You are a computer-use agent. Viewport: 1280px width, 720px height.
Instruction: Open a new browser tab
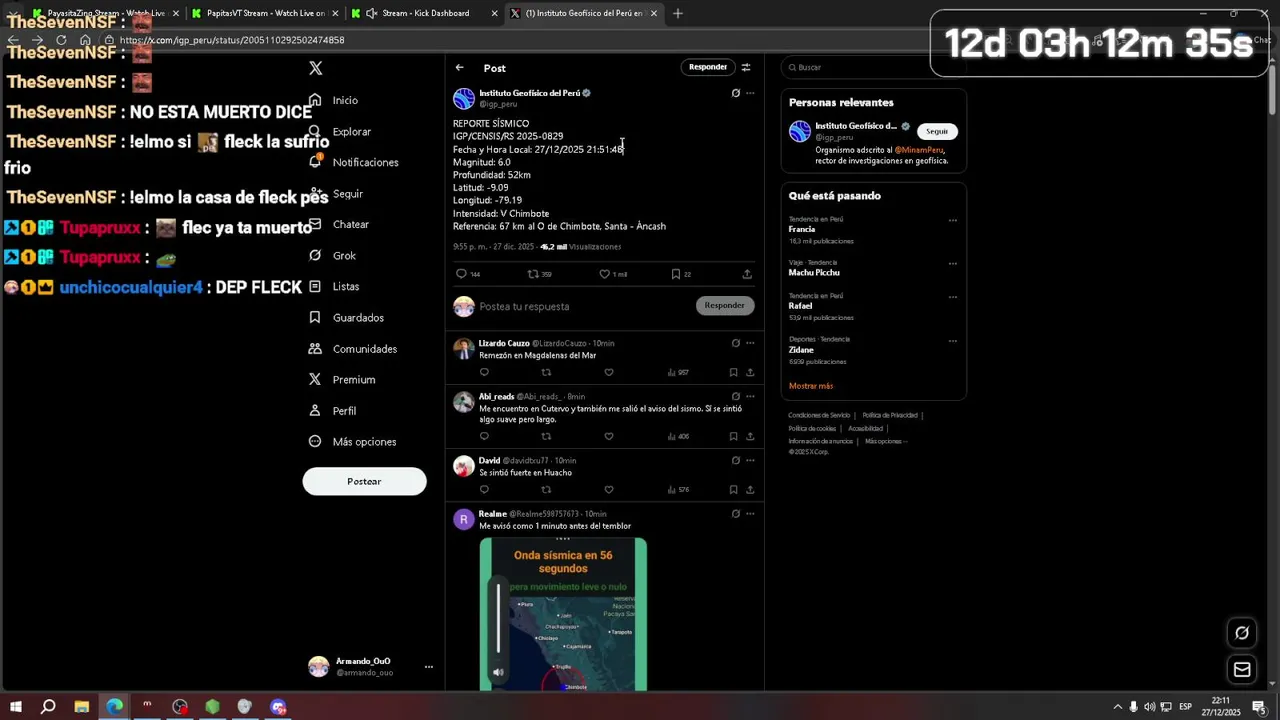click(x=677, y=13)
